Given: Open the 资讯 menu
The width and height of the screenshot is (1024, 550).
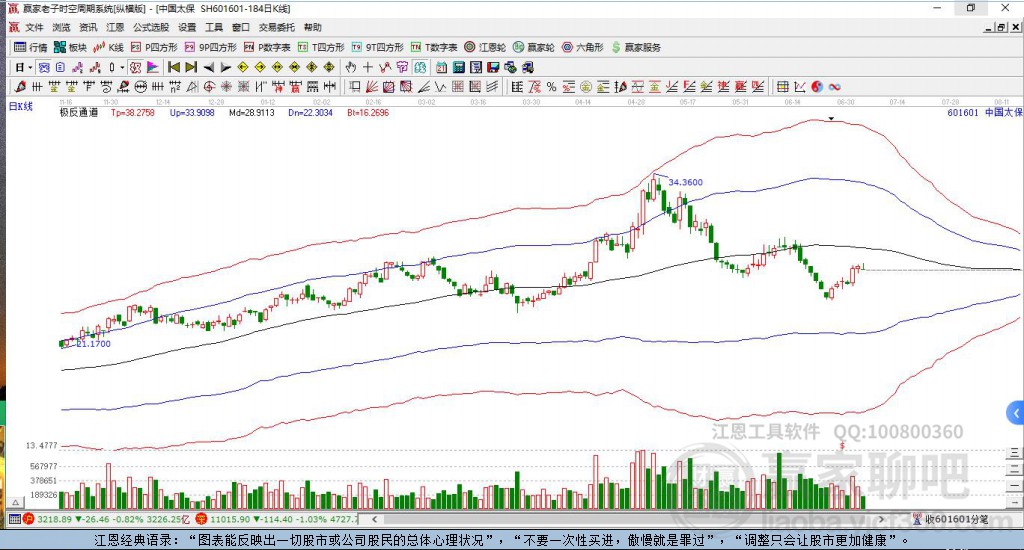Looking at the screenshot, I should [88, 27].
